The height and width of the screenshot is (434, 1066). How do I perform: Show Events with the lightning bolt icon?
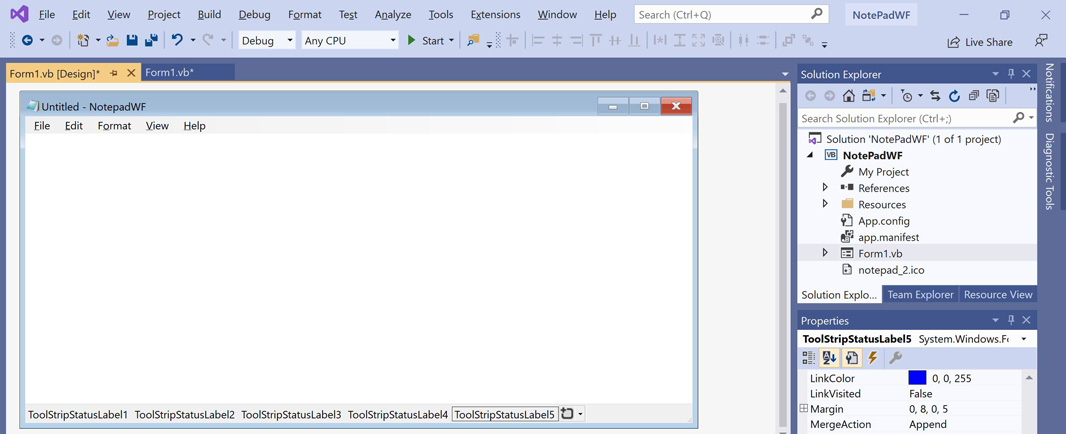[873, 358]
